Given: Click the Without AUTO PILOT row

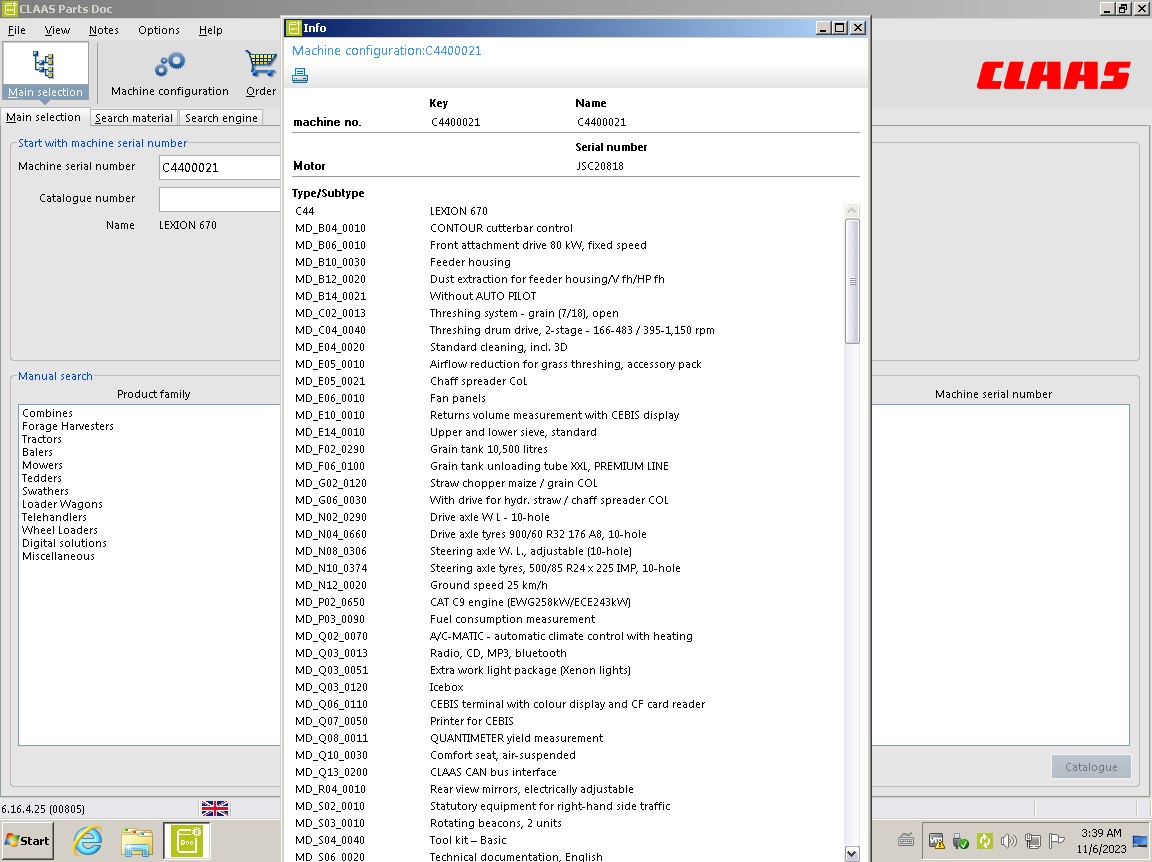Looking at the screenshot, I should (568, 296).
